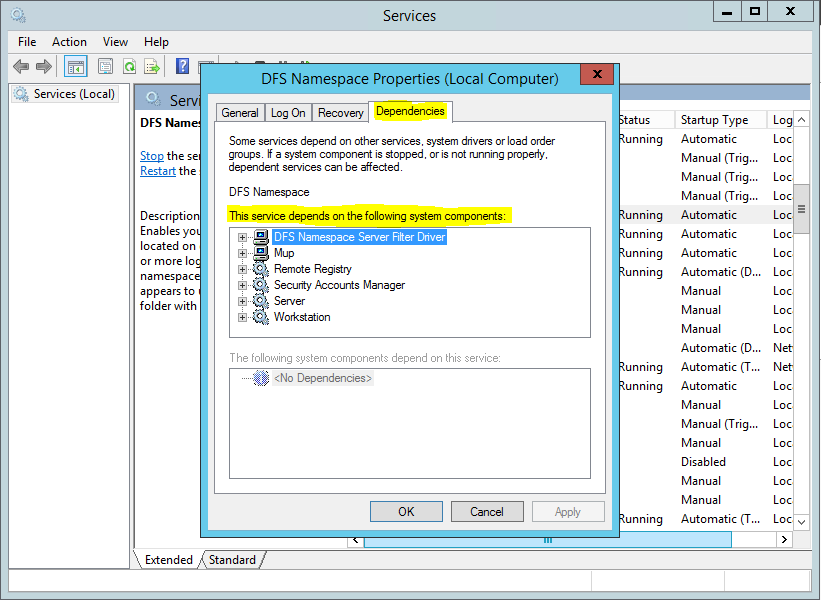This screenshot has width=821, height=600.
Task: Sort by the Startup Type column header
Action: [x=720, y=120]
